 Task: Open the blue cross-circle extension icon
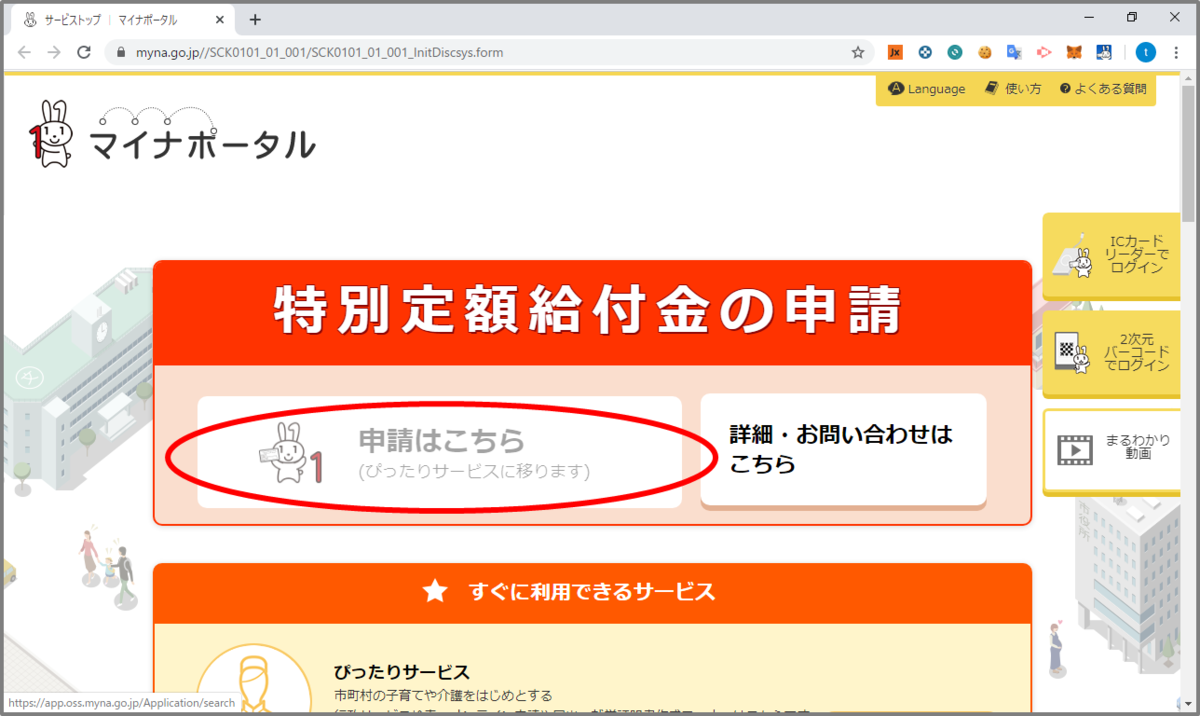pos(925,52)
